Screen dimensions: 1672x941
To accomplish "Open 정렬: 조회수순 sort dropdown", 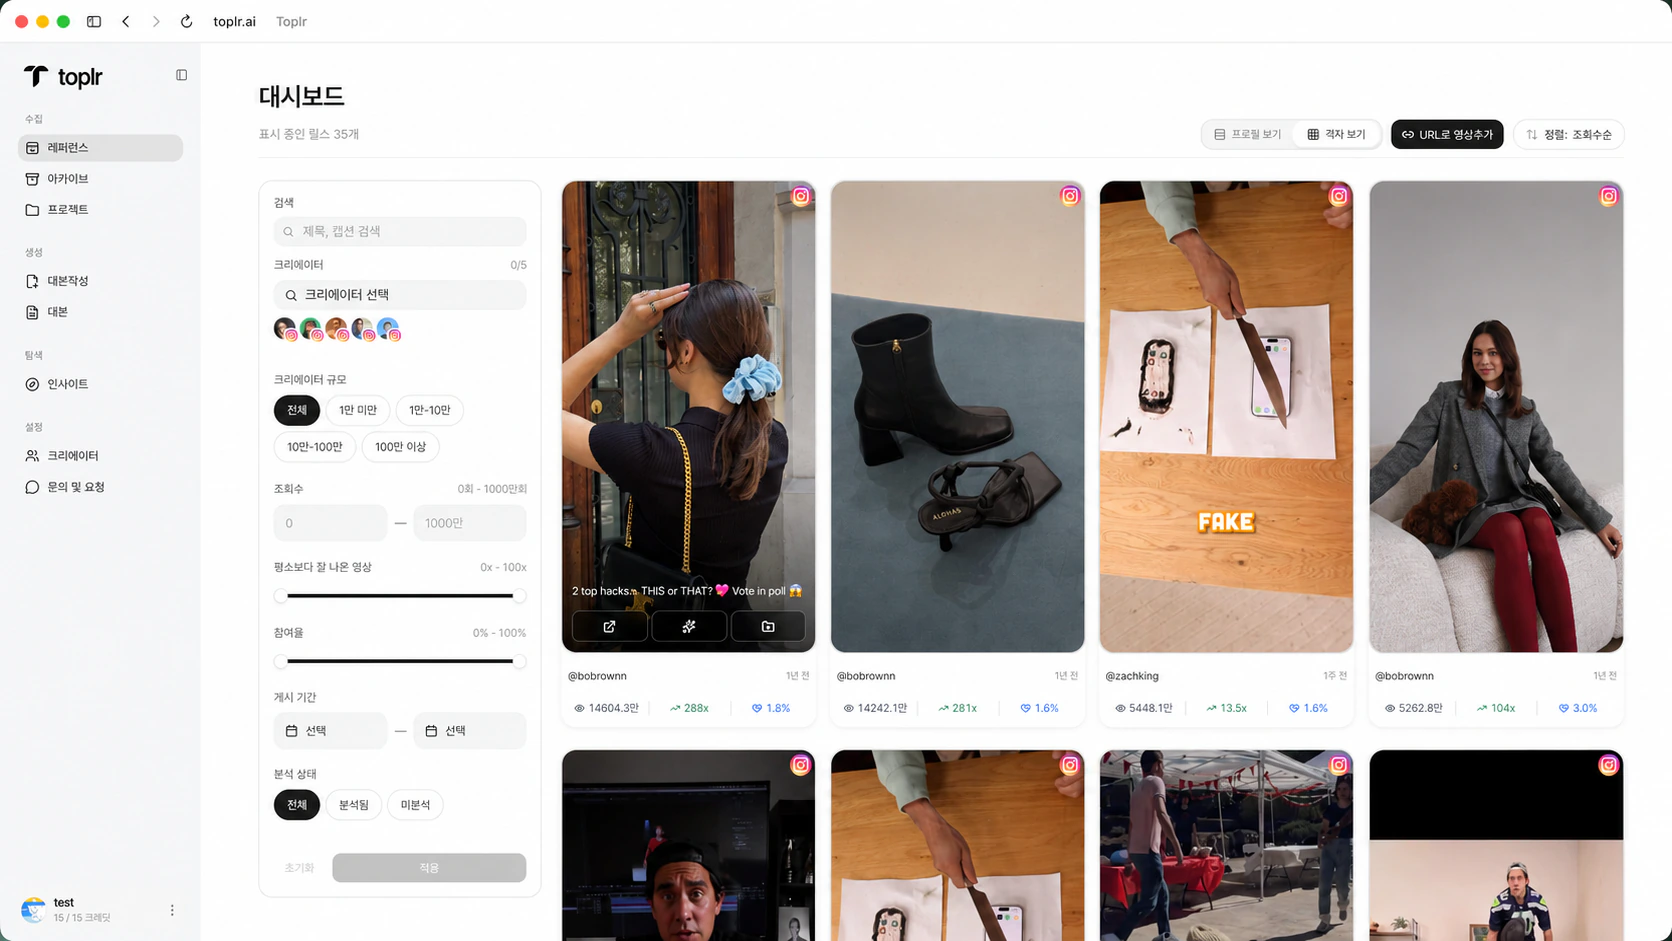I will click(1568, 134).
